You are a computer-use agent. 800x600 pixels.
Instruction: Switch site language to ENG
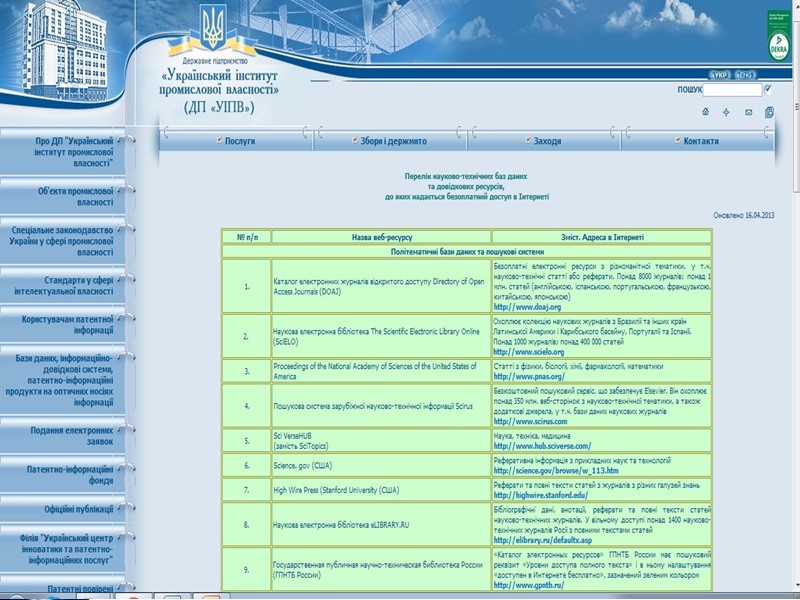pos(745,75)
